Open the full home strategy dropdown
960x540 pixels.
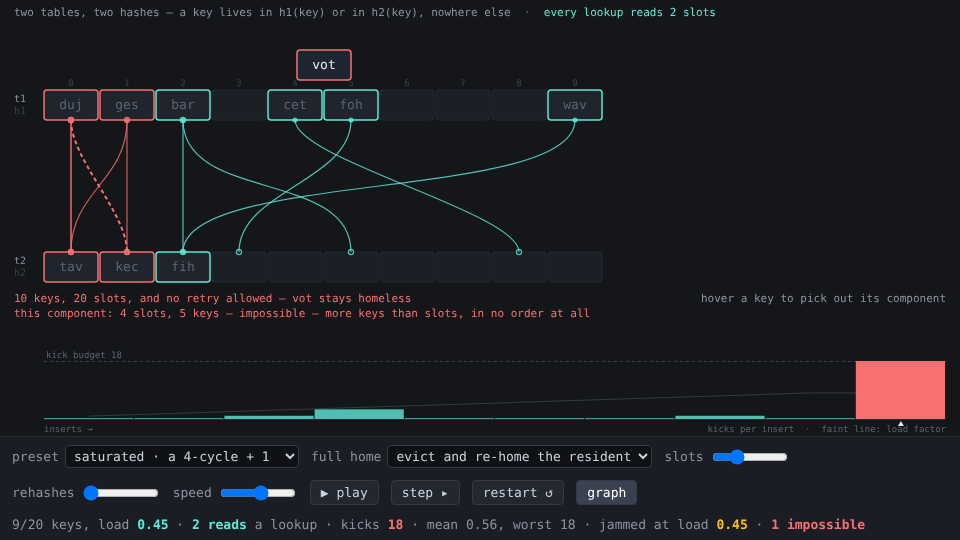click(x=519, y=457)
